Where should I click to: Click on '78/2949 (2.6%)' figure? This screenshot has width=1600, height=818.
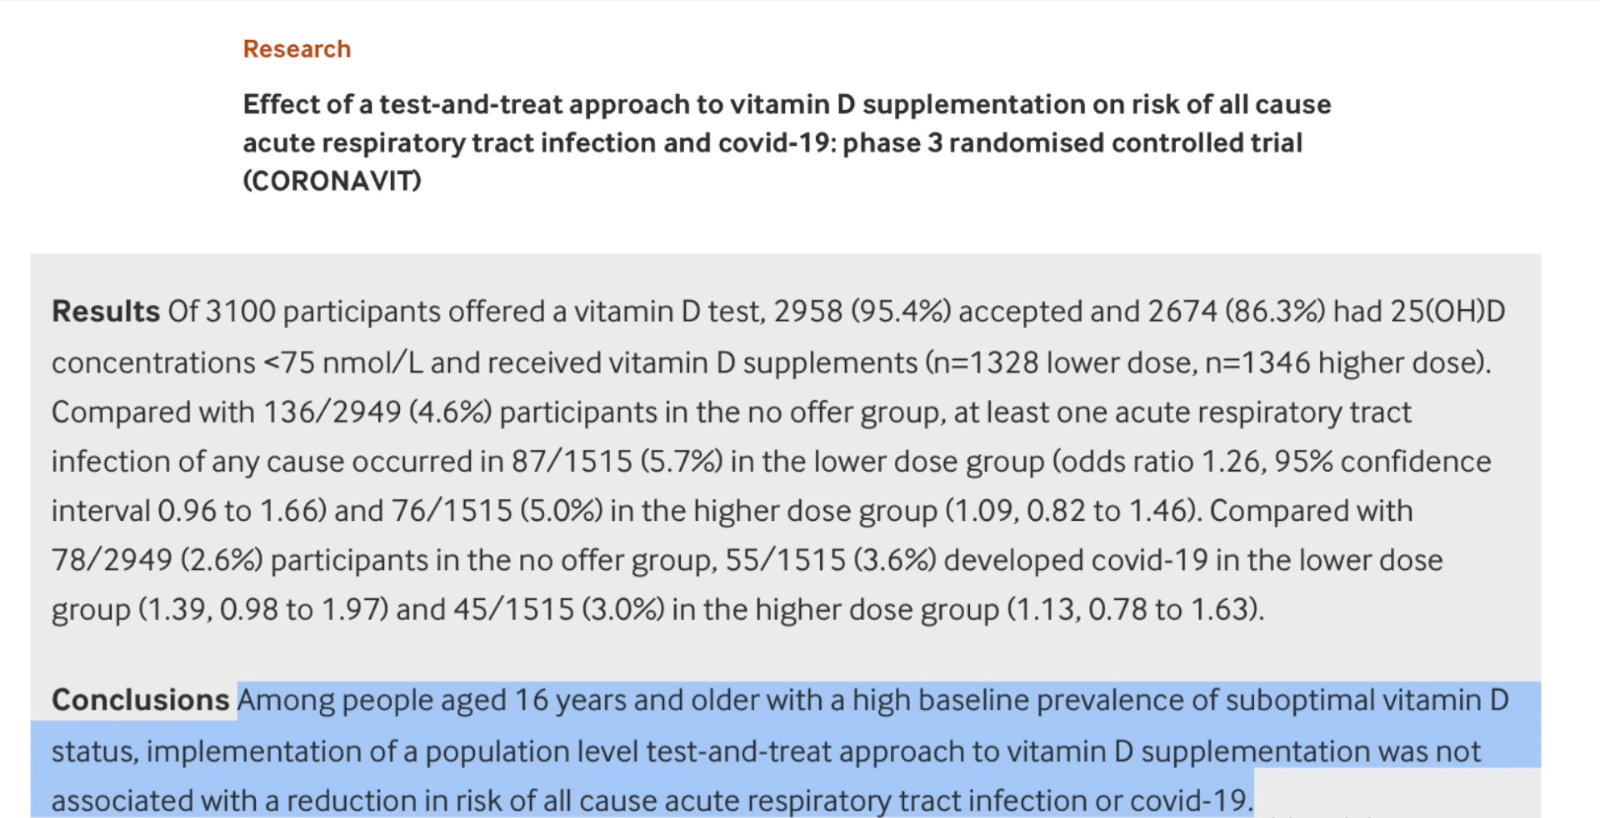point(157,559)
